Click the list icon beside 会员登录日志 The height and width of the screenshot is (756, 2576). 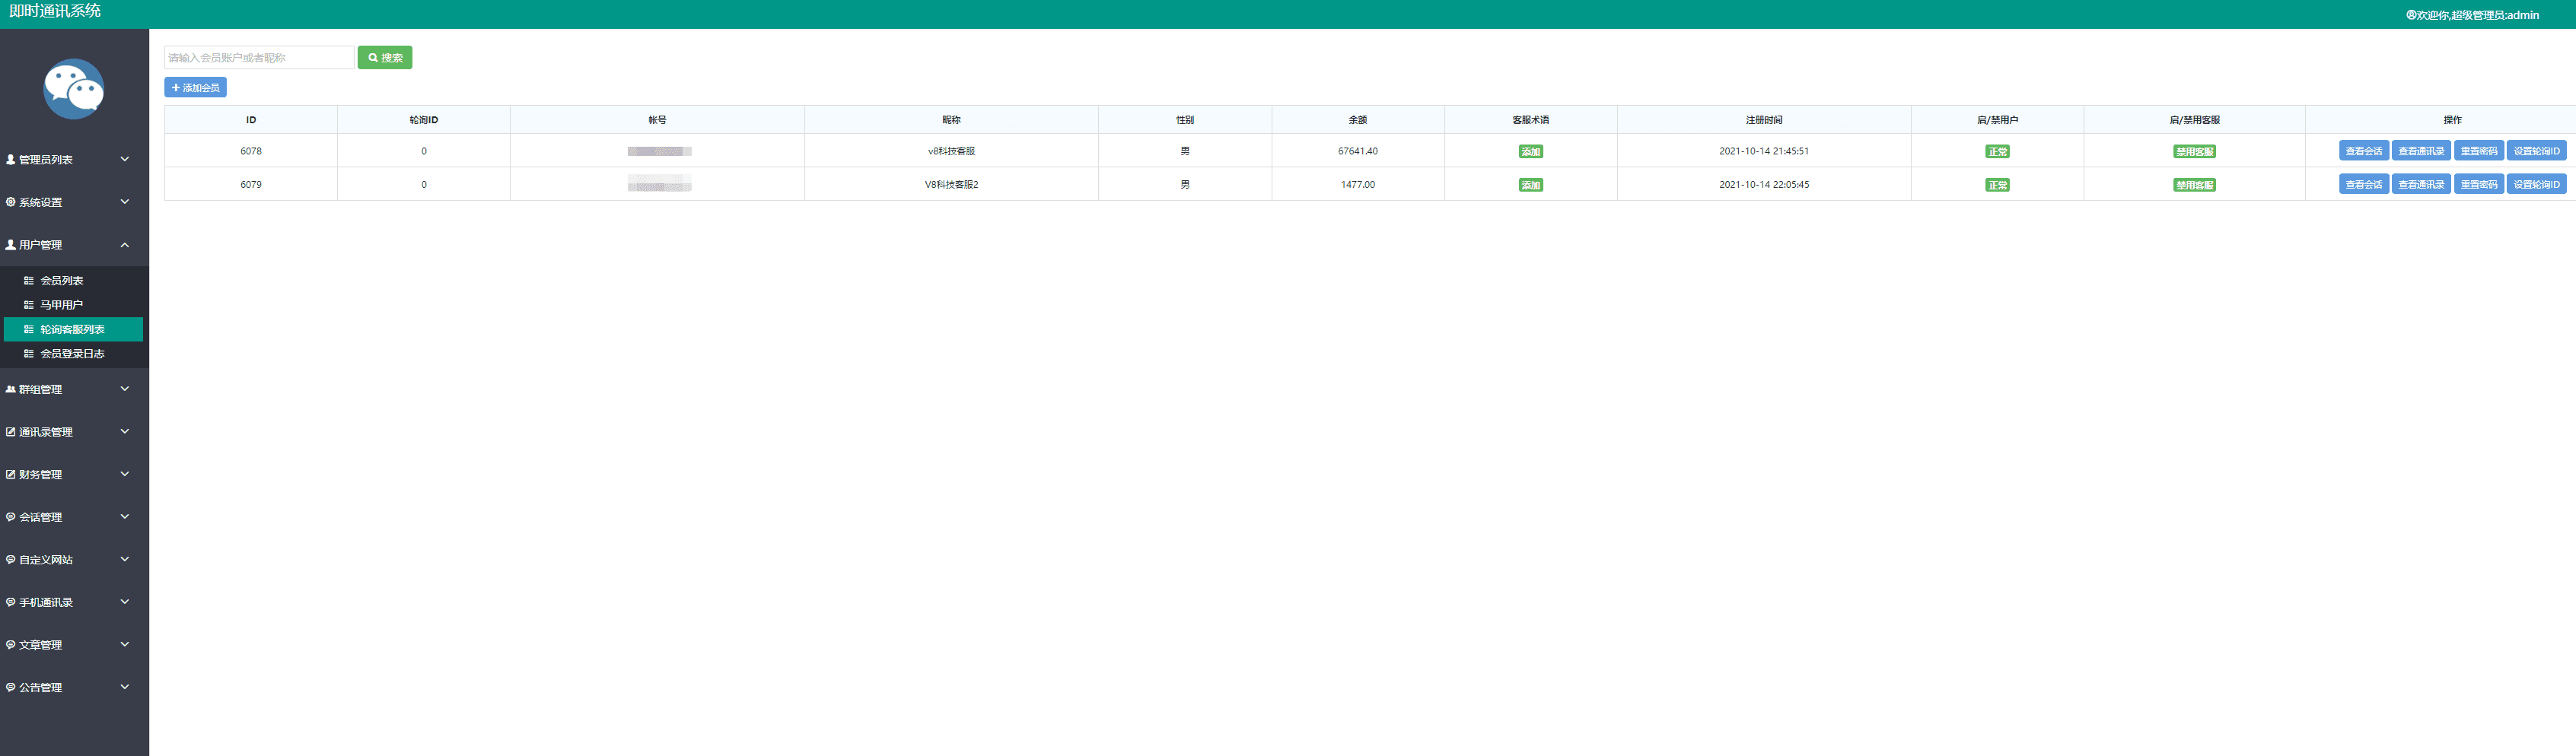29,354
